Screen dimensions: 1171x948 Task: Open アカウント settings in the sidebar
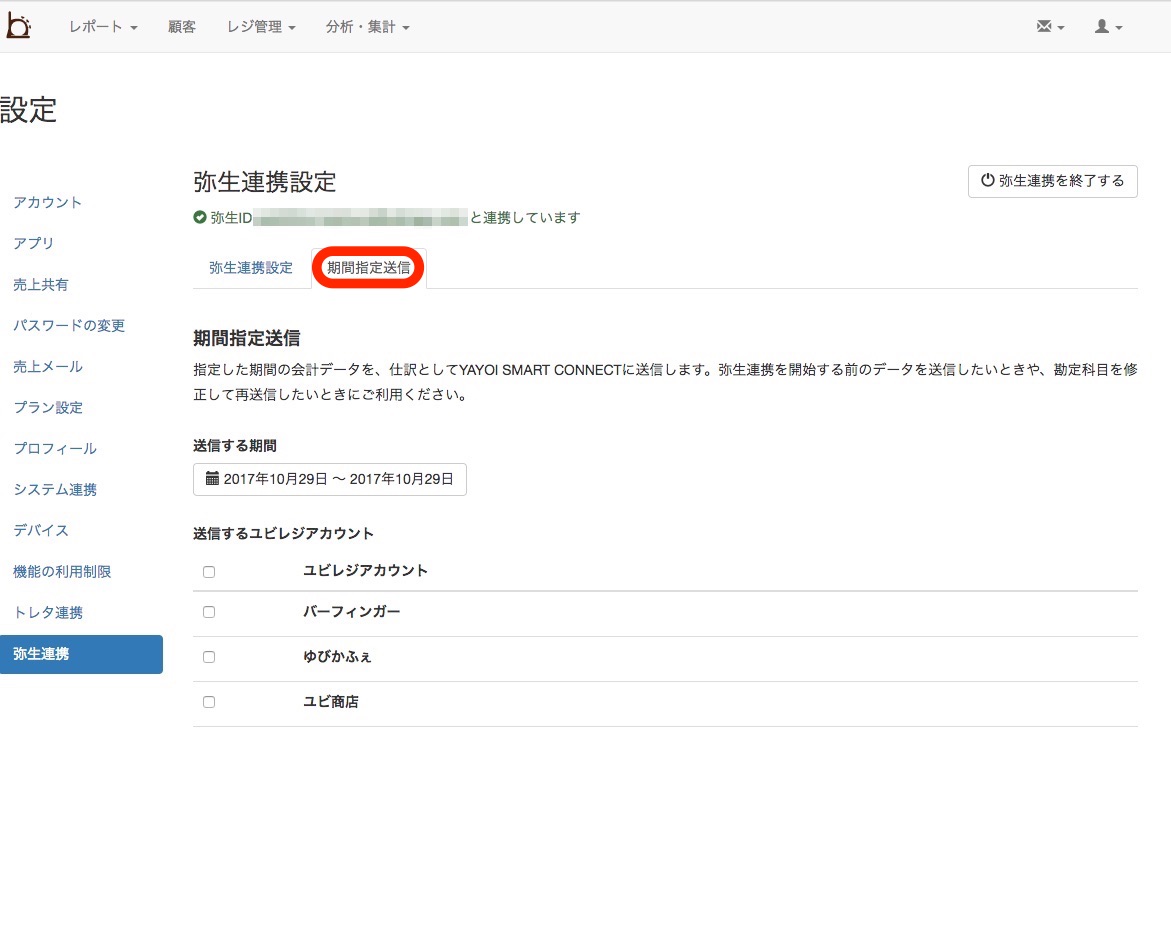pyautogui.click(x=48, y=202)
